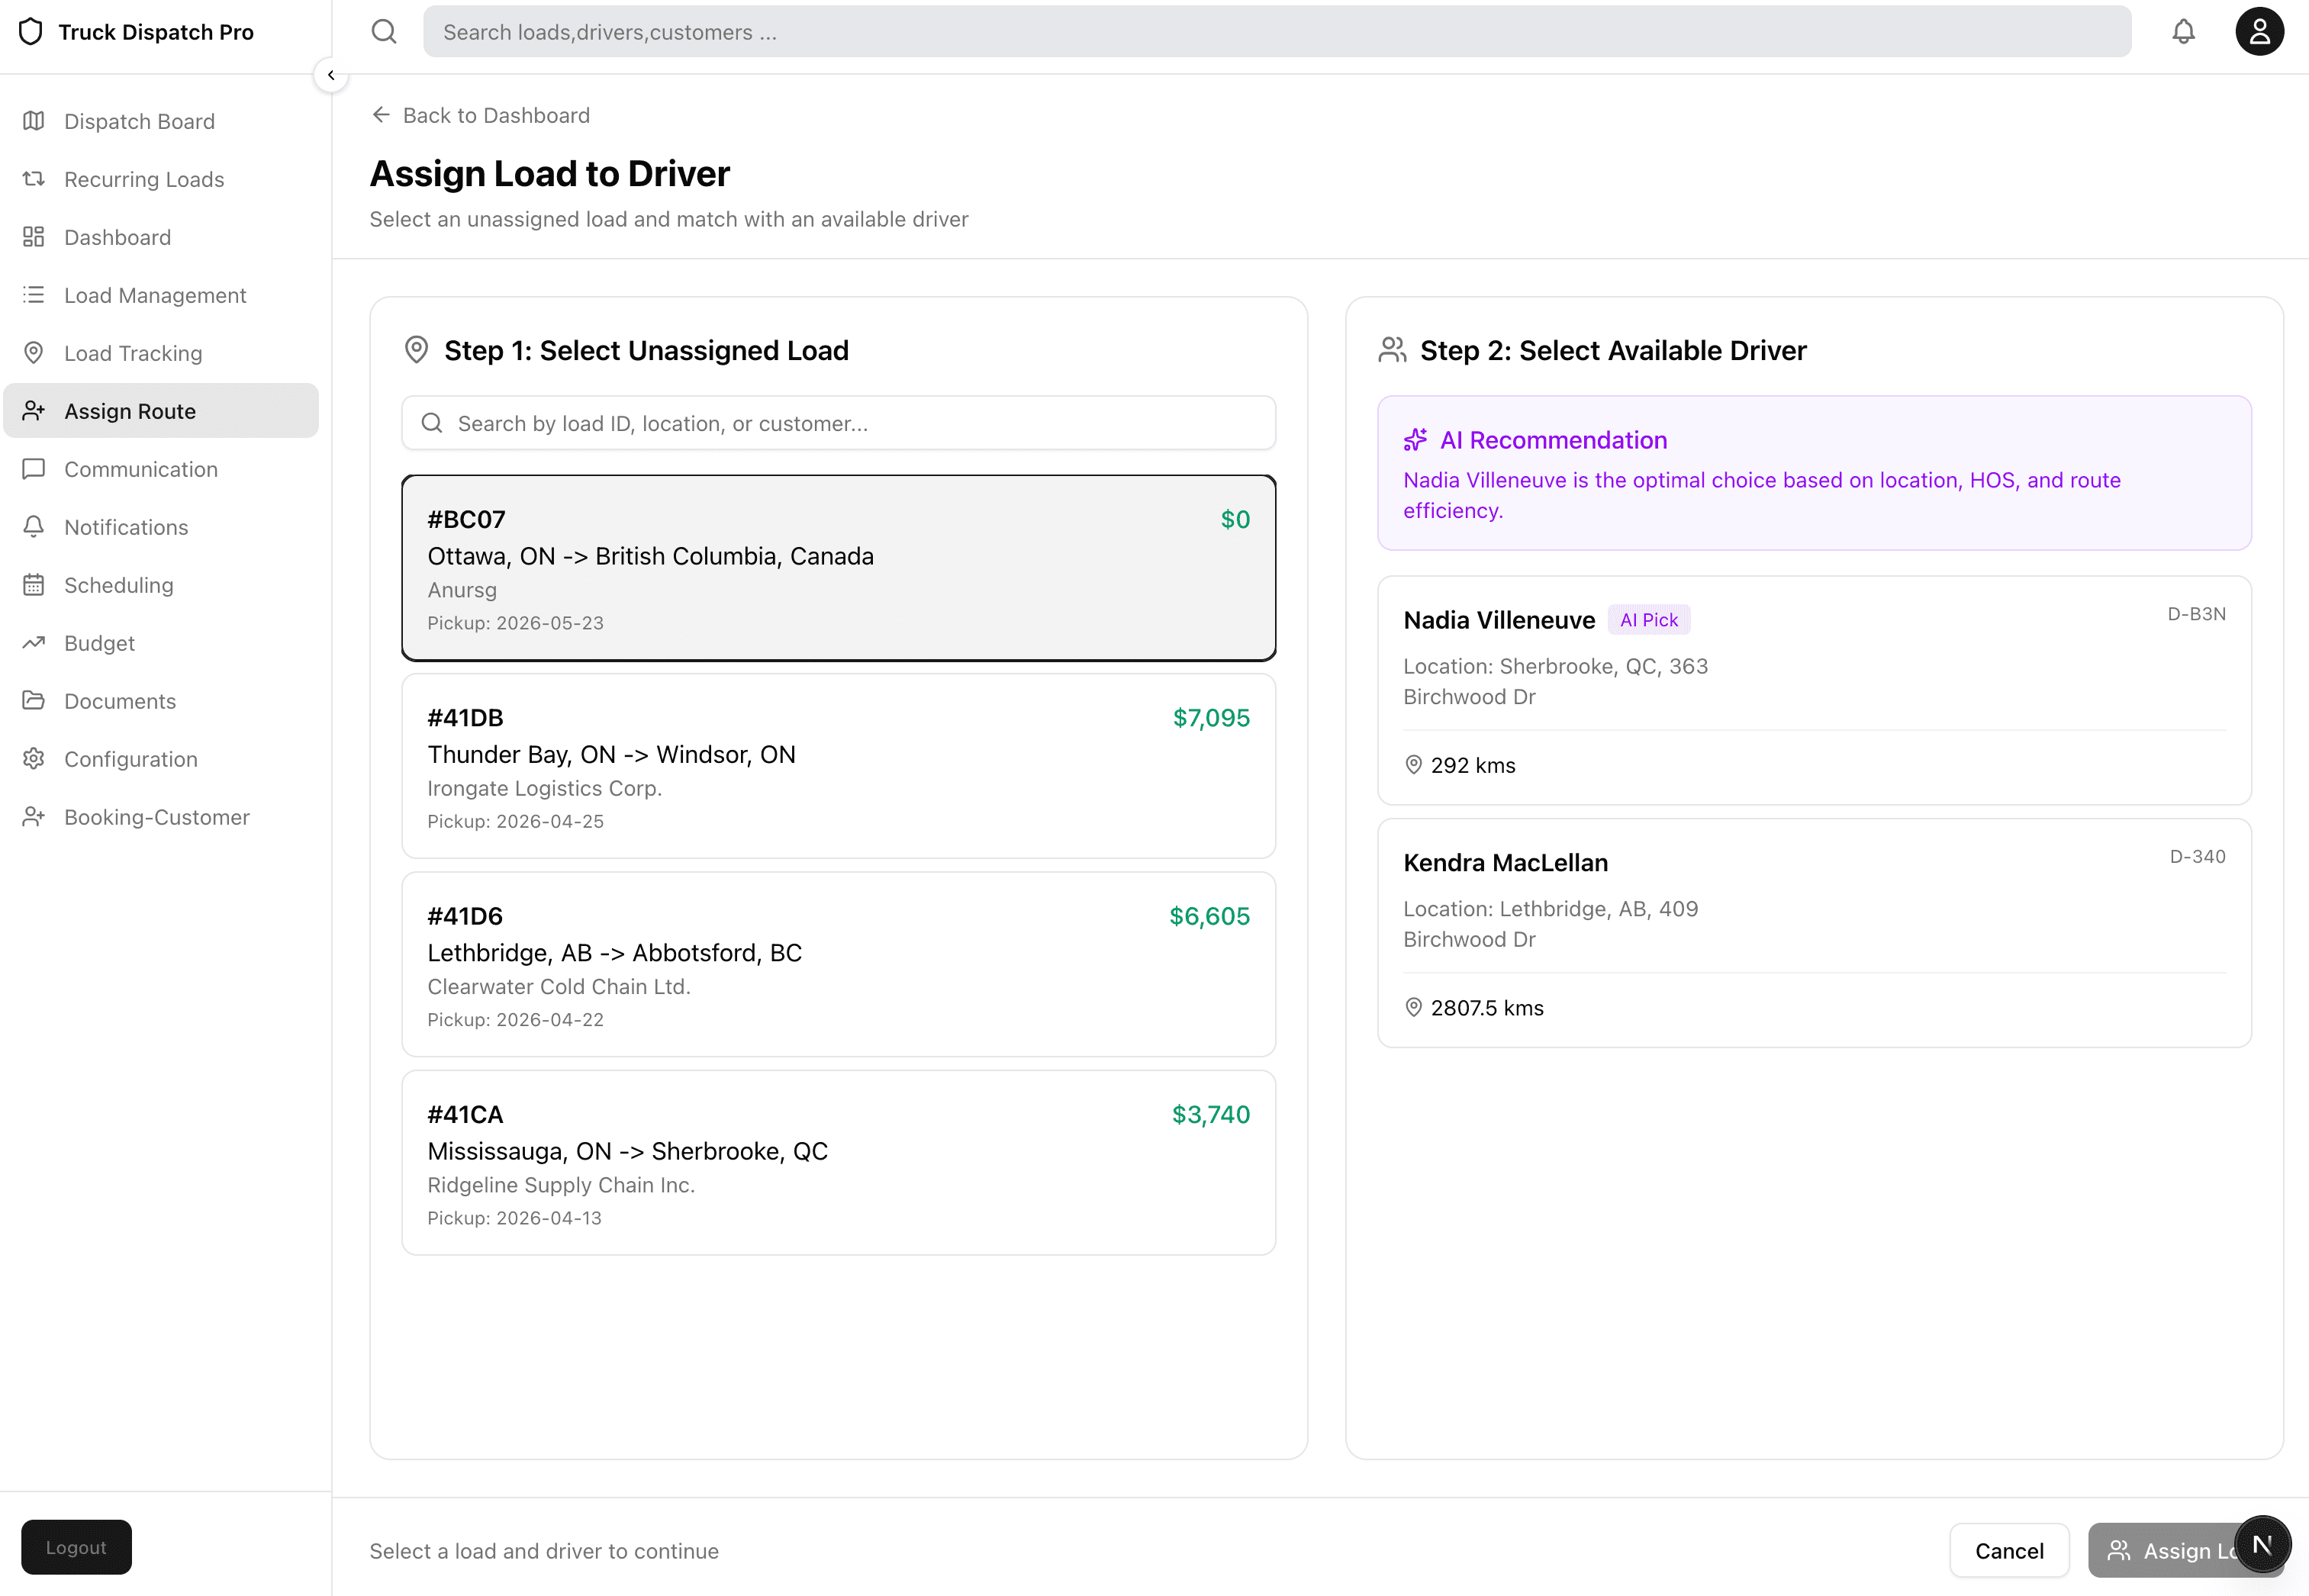
Task: Click the Scheduling calendar icon
Action: [x=34, y=585]
